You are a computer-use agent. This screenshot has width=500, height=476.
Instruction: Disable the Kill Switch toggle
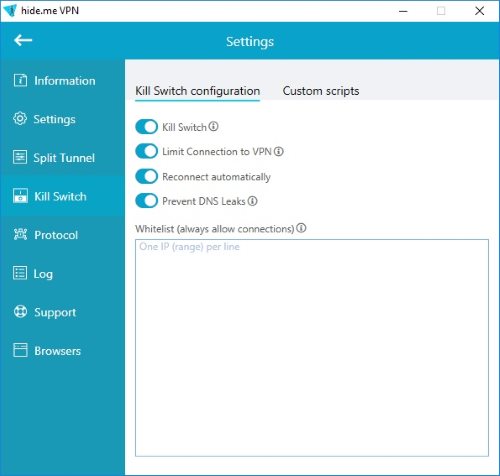(x=146, y=127)
